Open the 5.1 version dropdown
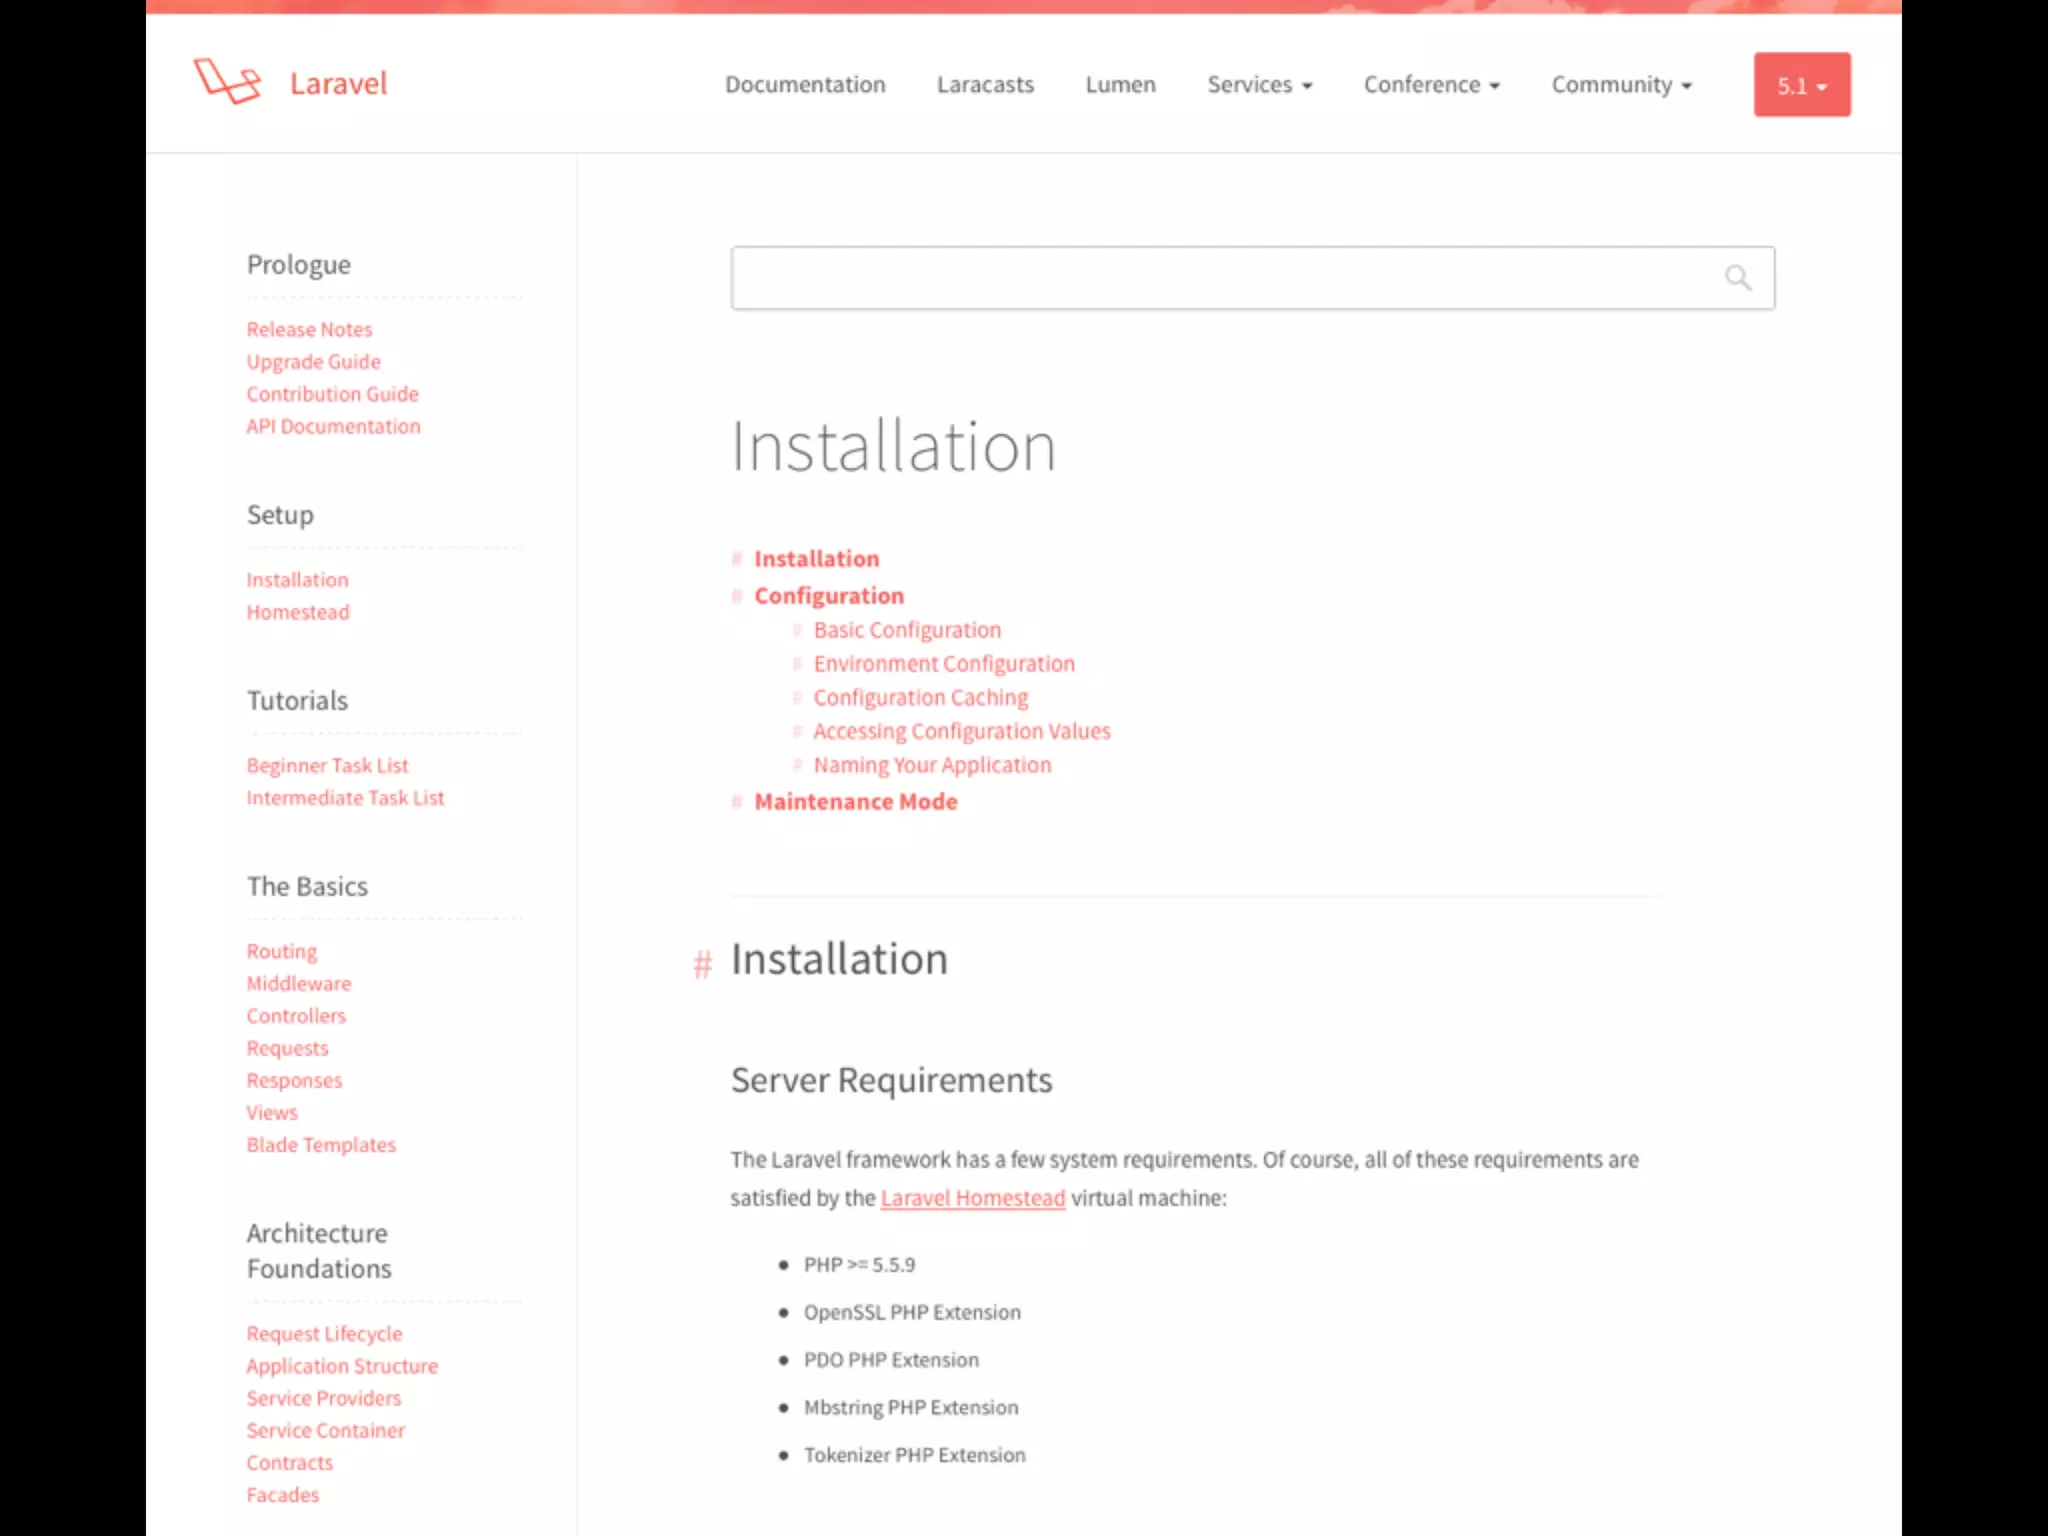Viewport: 2048px width, 1536px height. pos(1801,85)
